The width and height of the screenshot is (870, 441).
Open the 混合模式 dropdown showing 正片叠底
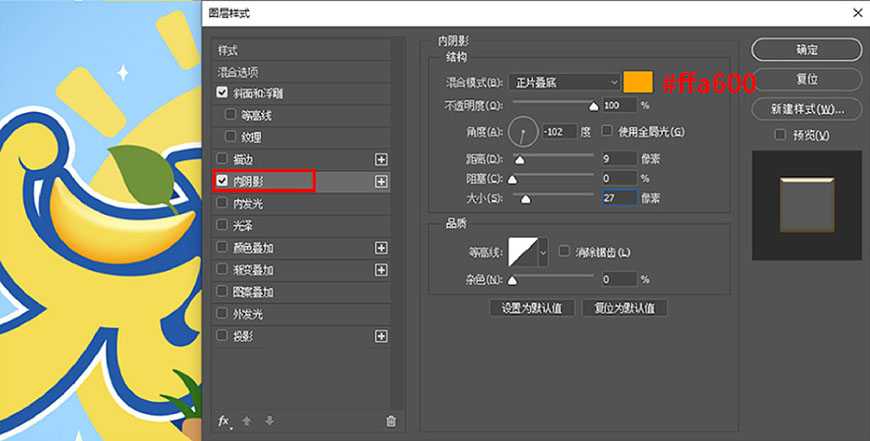click(x=563, y=82)
